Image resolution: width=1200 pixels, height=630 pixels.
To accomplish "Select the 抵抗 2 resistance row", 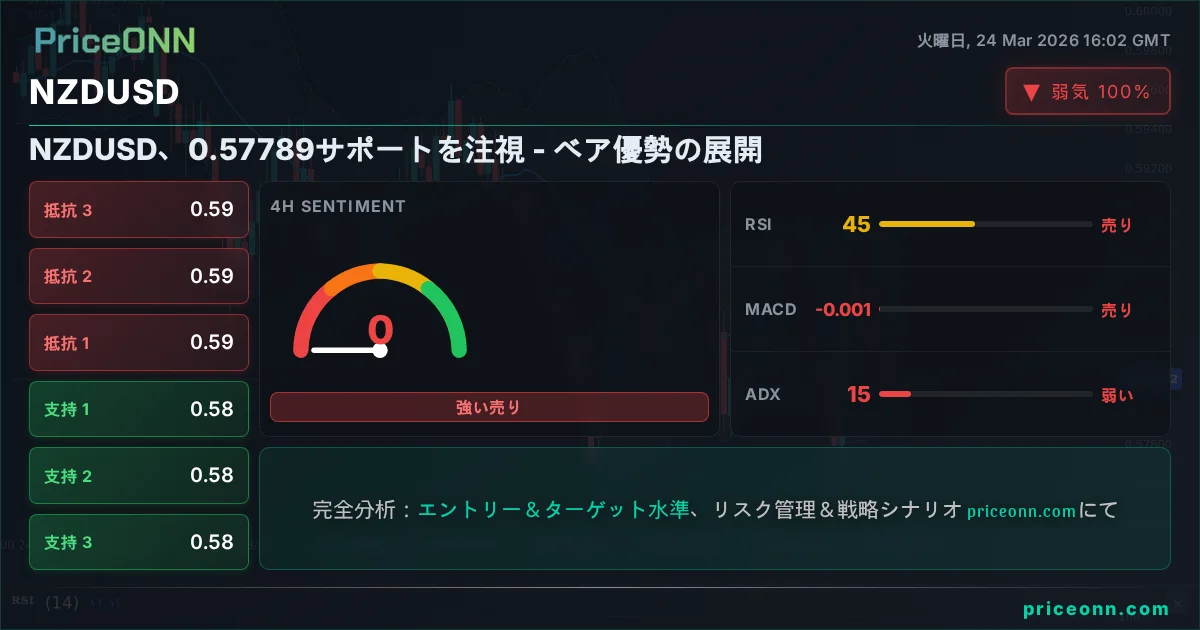I will pyautogui.click(x=139, y=276).
